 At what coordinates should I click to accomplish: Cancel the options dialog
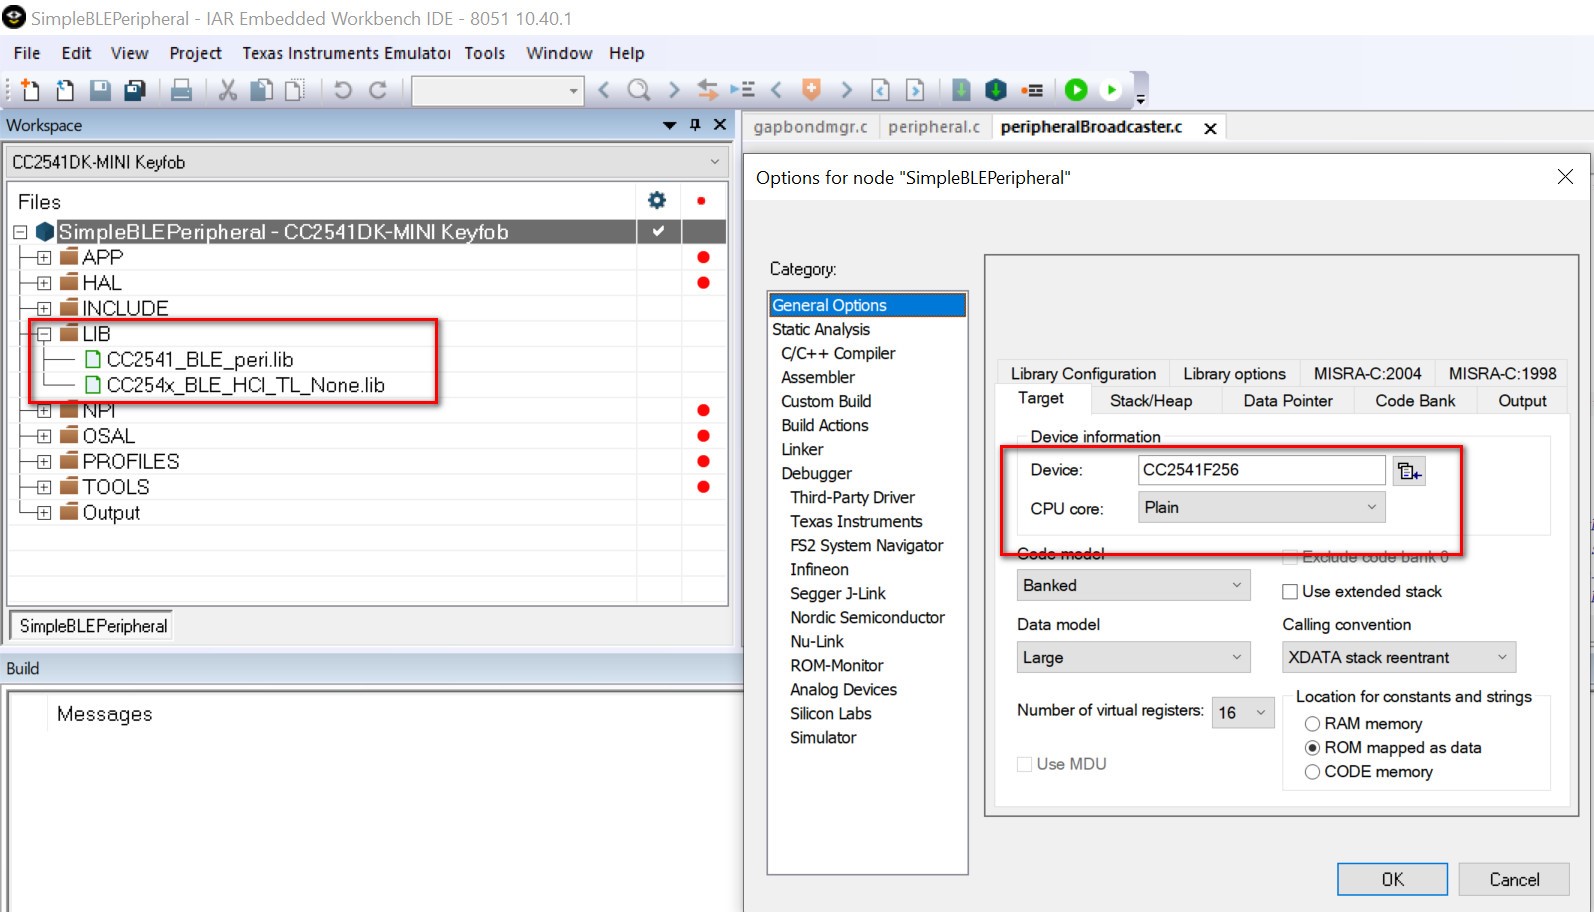click(x=1514, y=879)
